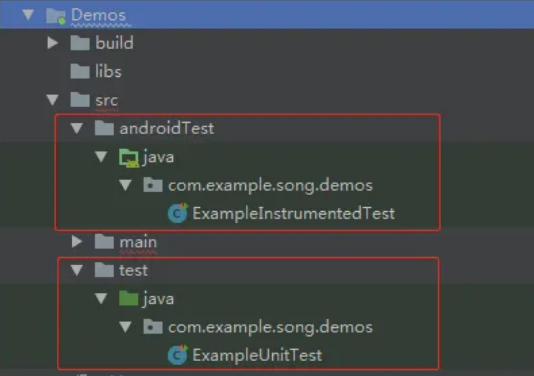Expand the main folder arrow

click(77, 241)
